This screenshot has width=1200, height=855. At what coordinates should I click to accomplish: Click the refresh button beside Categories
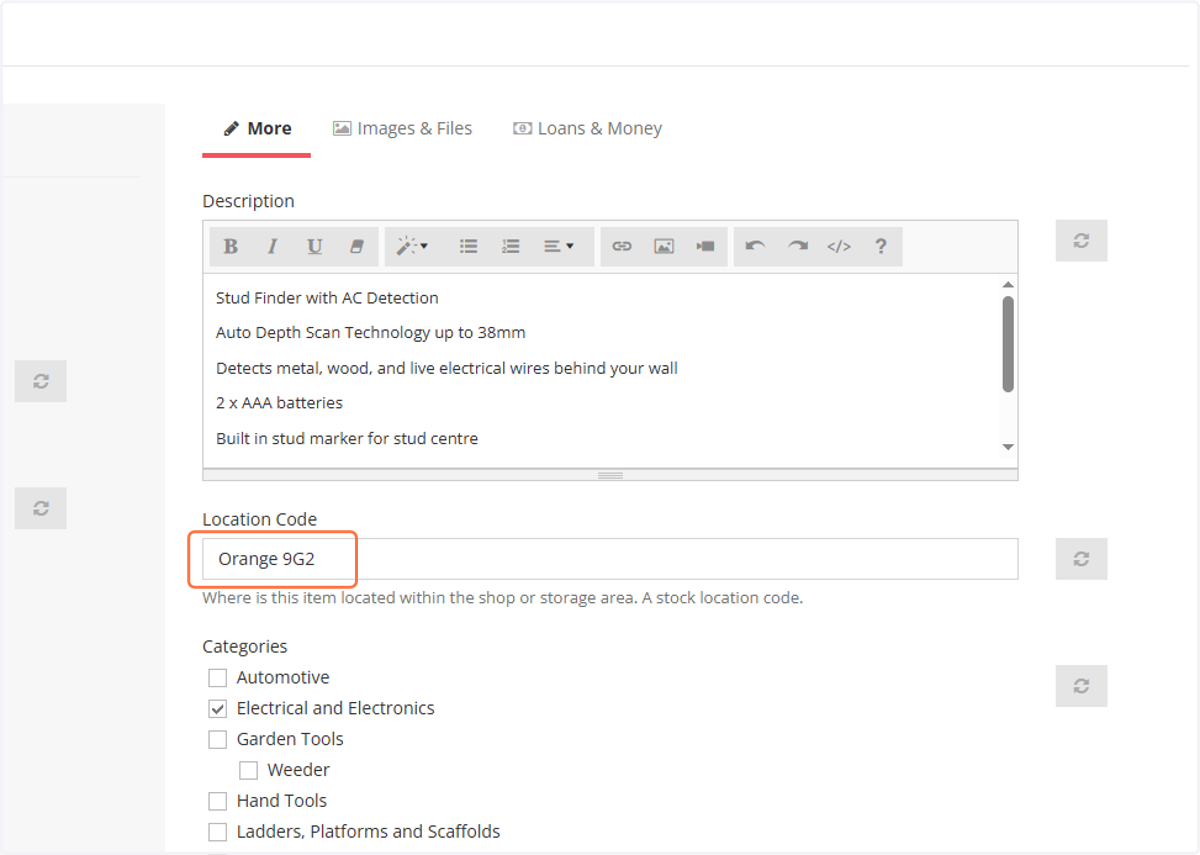[1081, 686]
